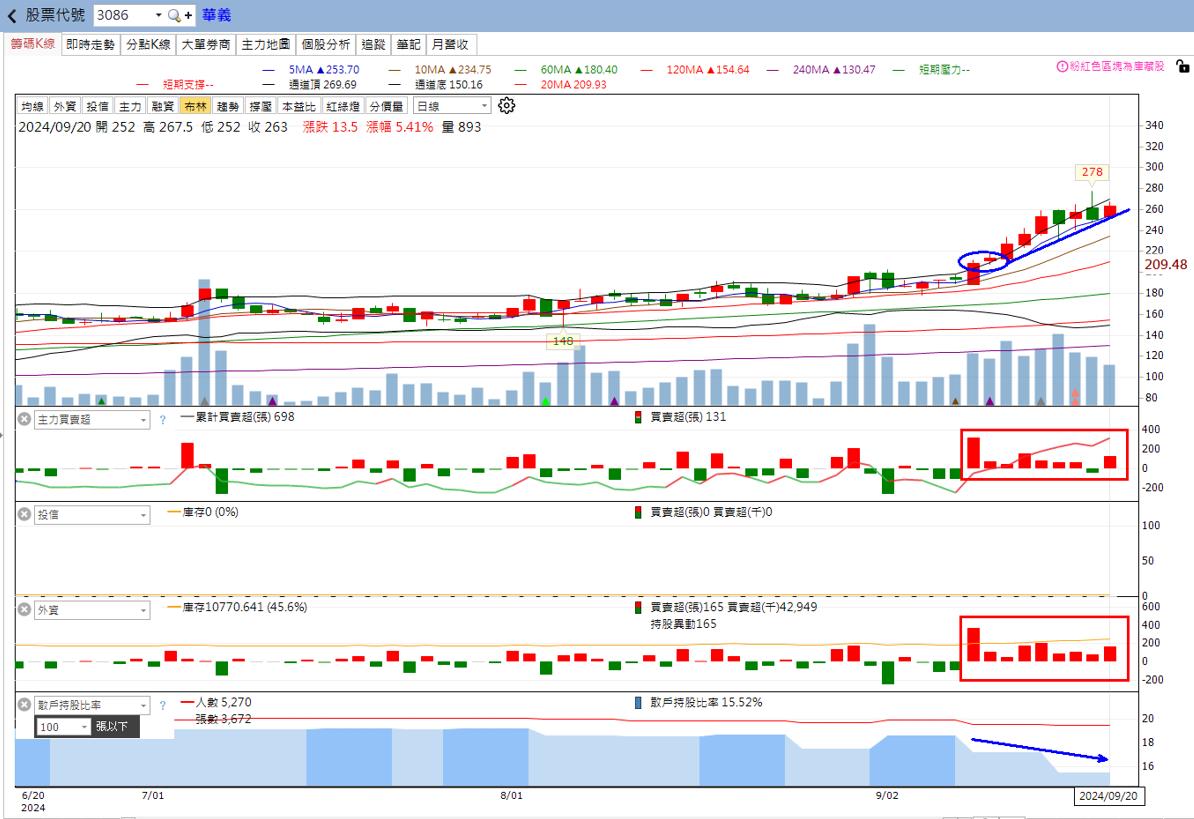
Task: Toggle the 本益比 overlay button
Action: coord(298,106)
